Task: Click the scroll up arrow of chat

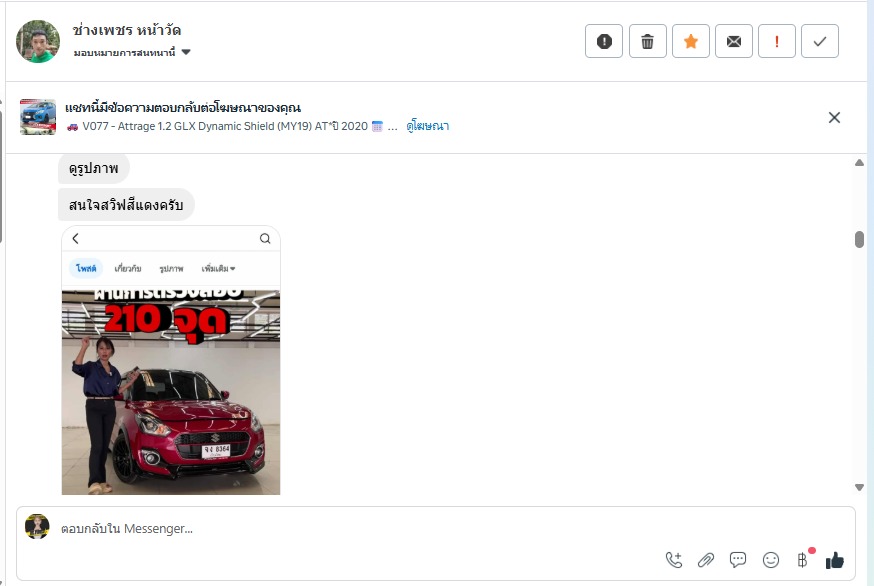Action: [x=859, y=163]
